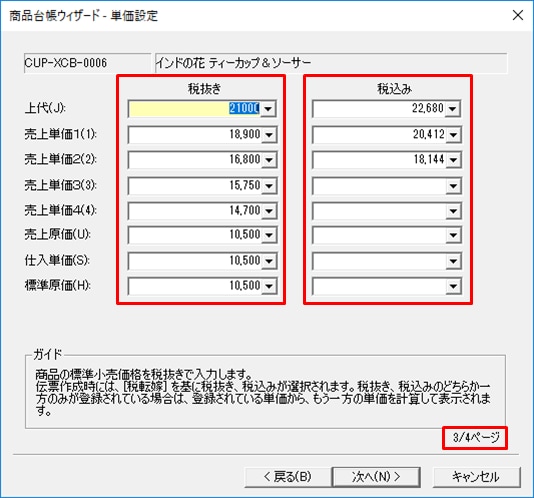
Task: Click the empty tax-included 仕入単価 field
Action: click(x=379, y=261)
